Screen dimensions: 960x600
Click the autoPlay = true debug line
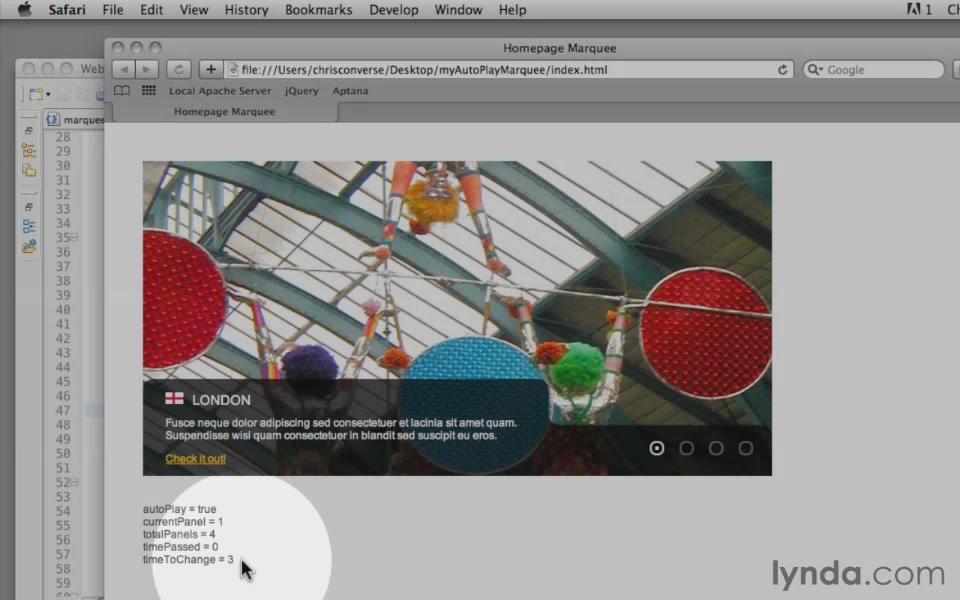[179, 509]
